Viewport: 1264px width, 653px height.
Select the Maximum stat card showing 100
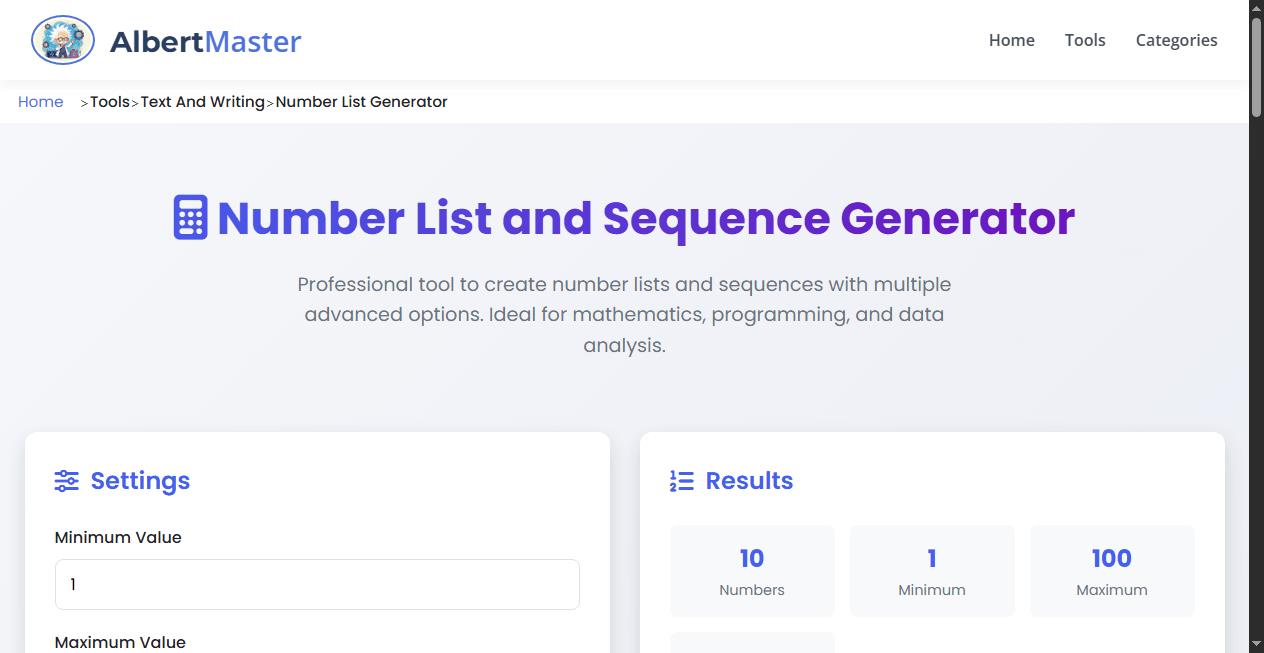[x=1111, y=570]
